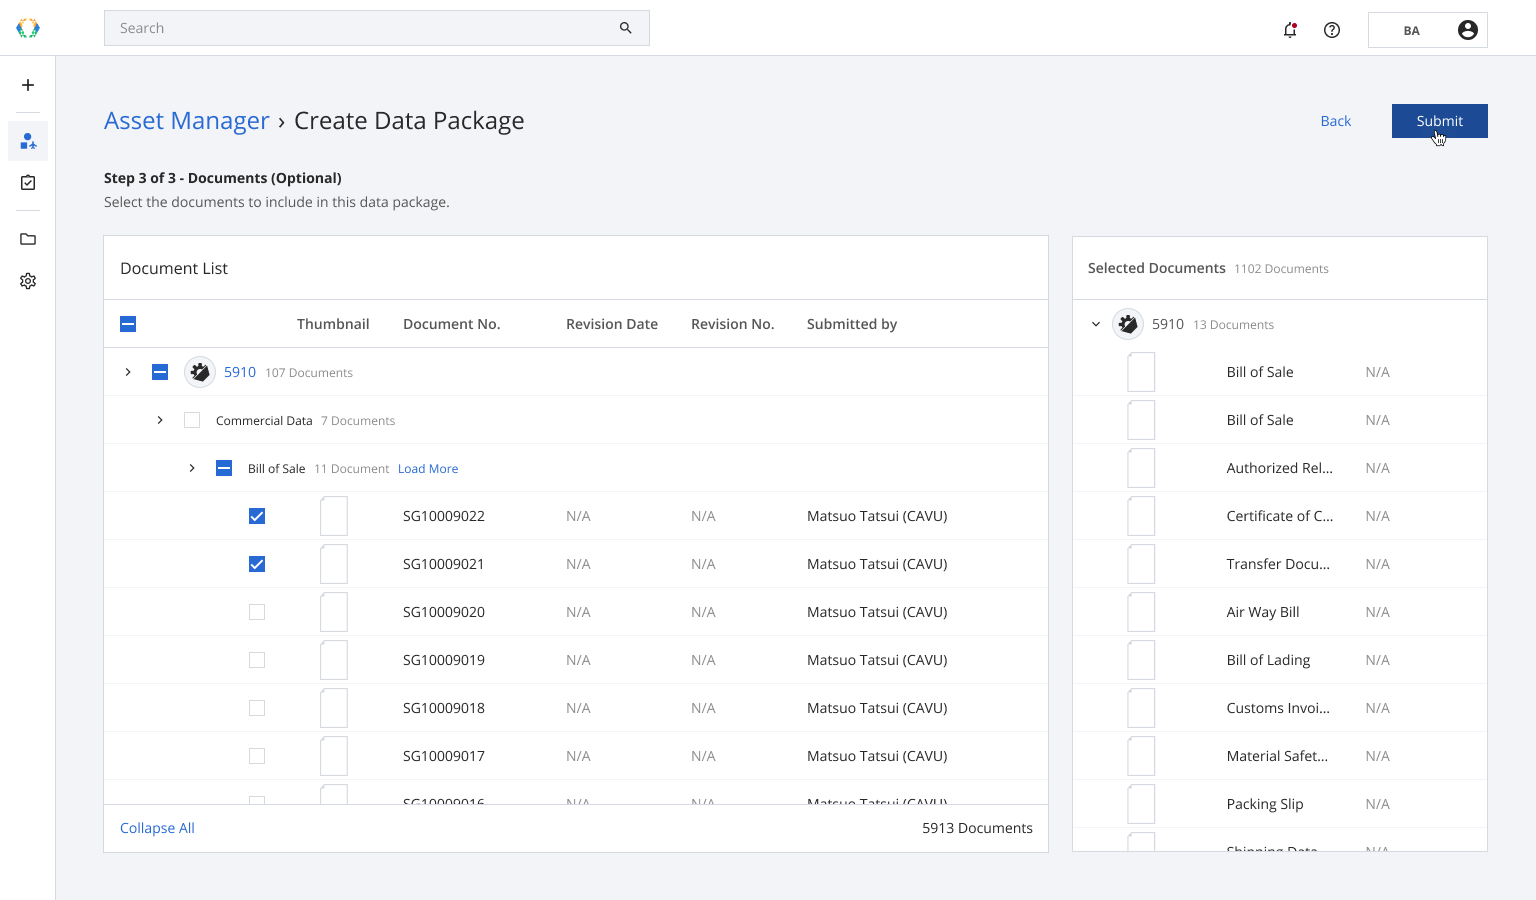1536x900 pixels.
Task: Expand the Bill of Sale group
Action: pyautogui.click(x=192, y=468)
